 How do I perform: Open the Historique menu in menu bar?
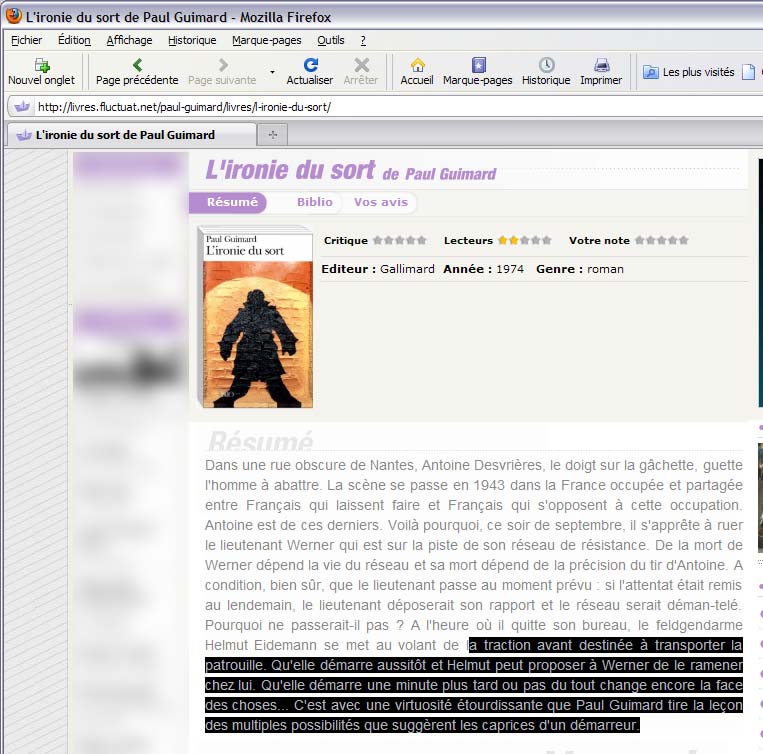point(192,40)
